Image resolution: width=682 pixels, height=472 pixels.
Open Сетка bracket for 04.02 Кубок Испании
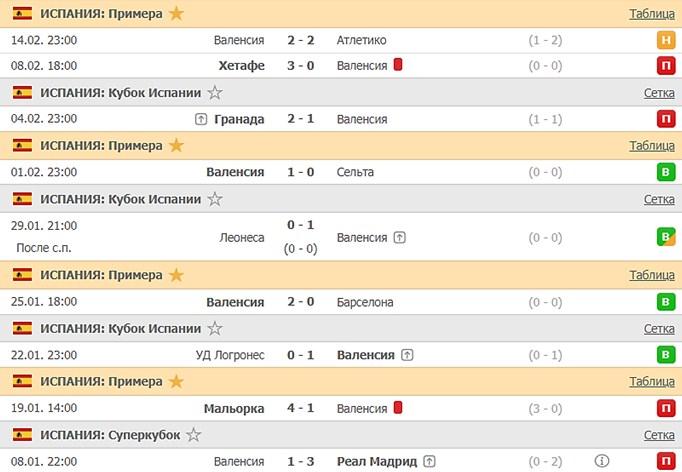click(659, 93)
